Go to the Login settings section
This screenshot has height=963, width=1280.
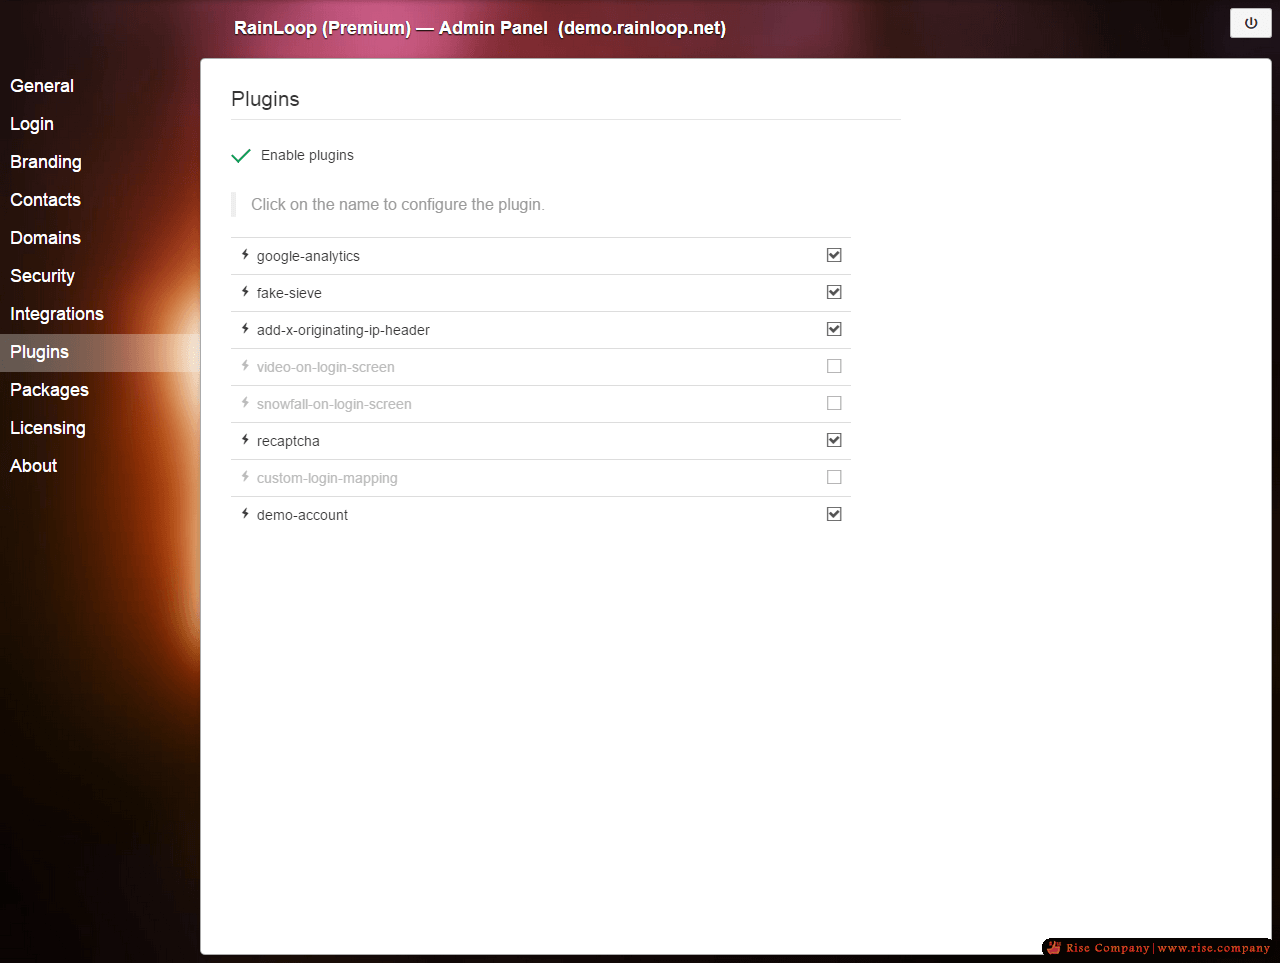pyautogui.click(x=100, y=124)
